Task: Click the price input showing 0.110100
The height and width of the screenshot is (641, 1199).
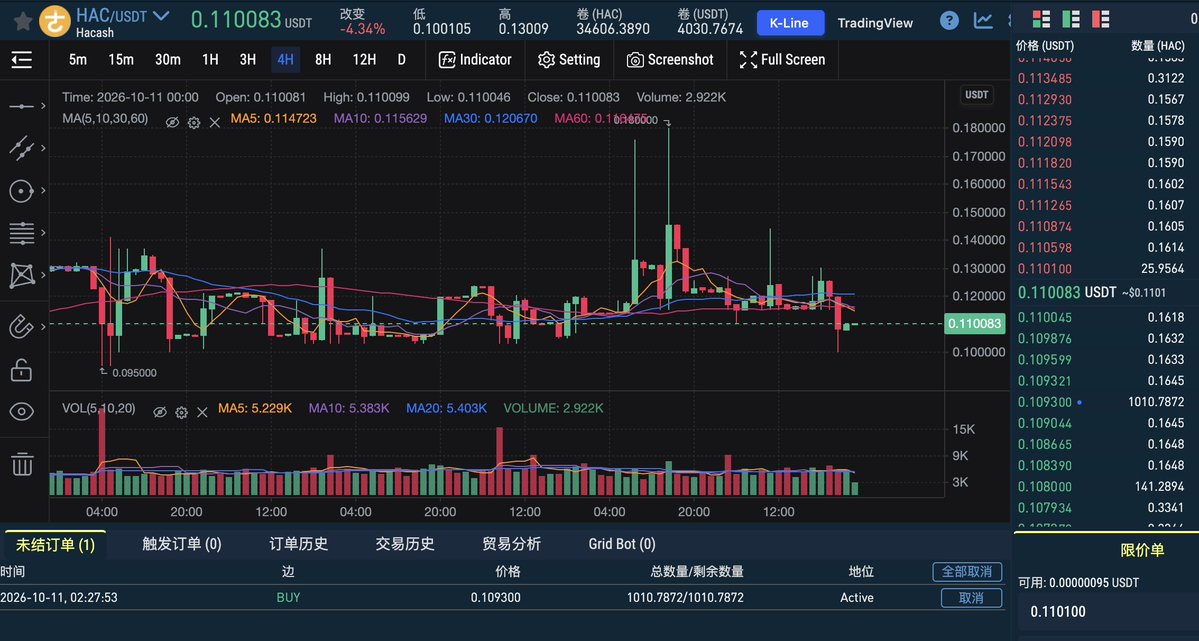Action: tap(1109, 612)
